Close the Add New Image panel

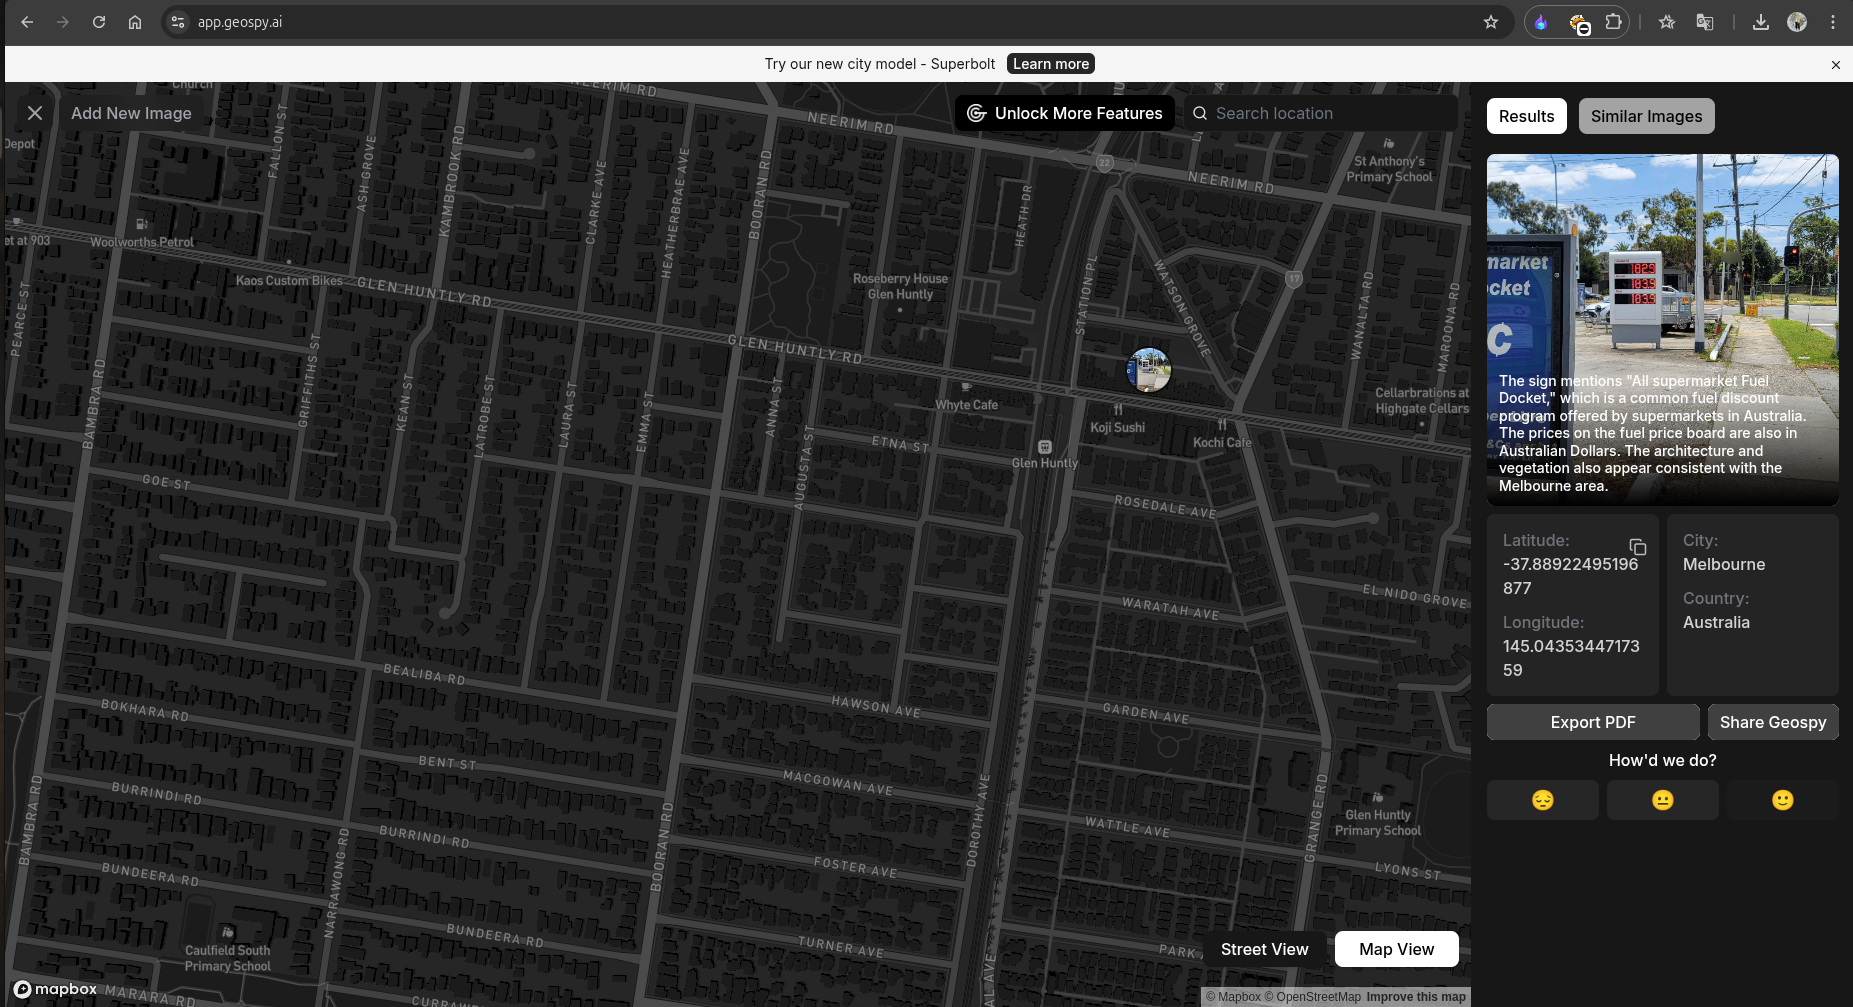35,113
